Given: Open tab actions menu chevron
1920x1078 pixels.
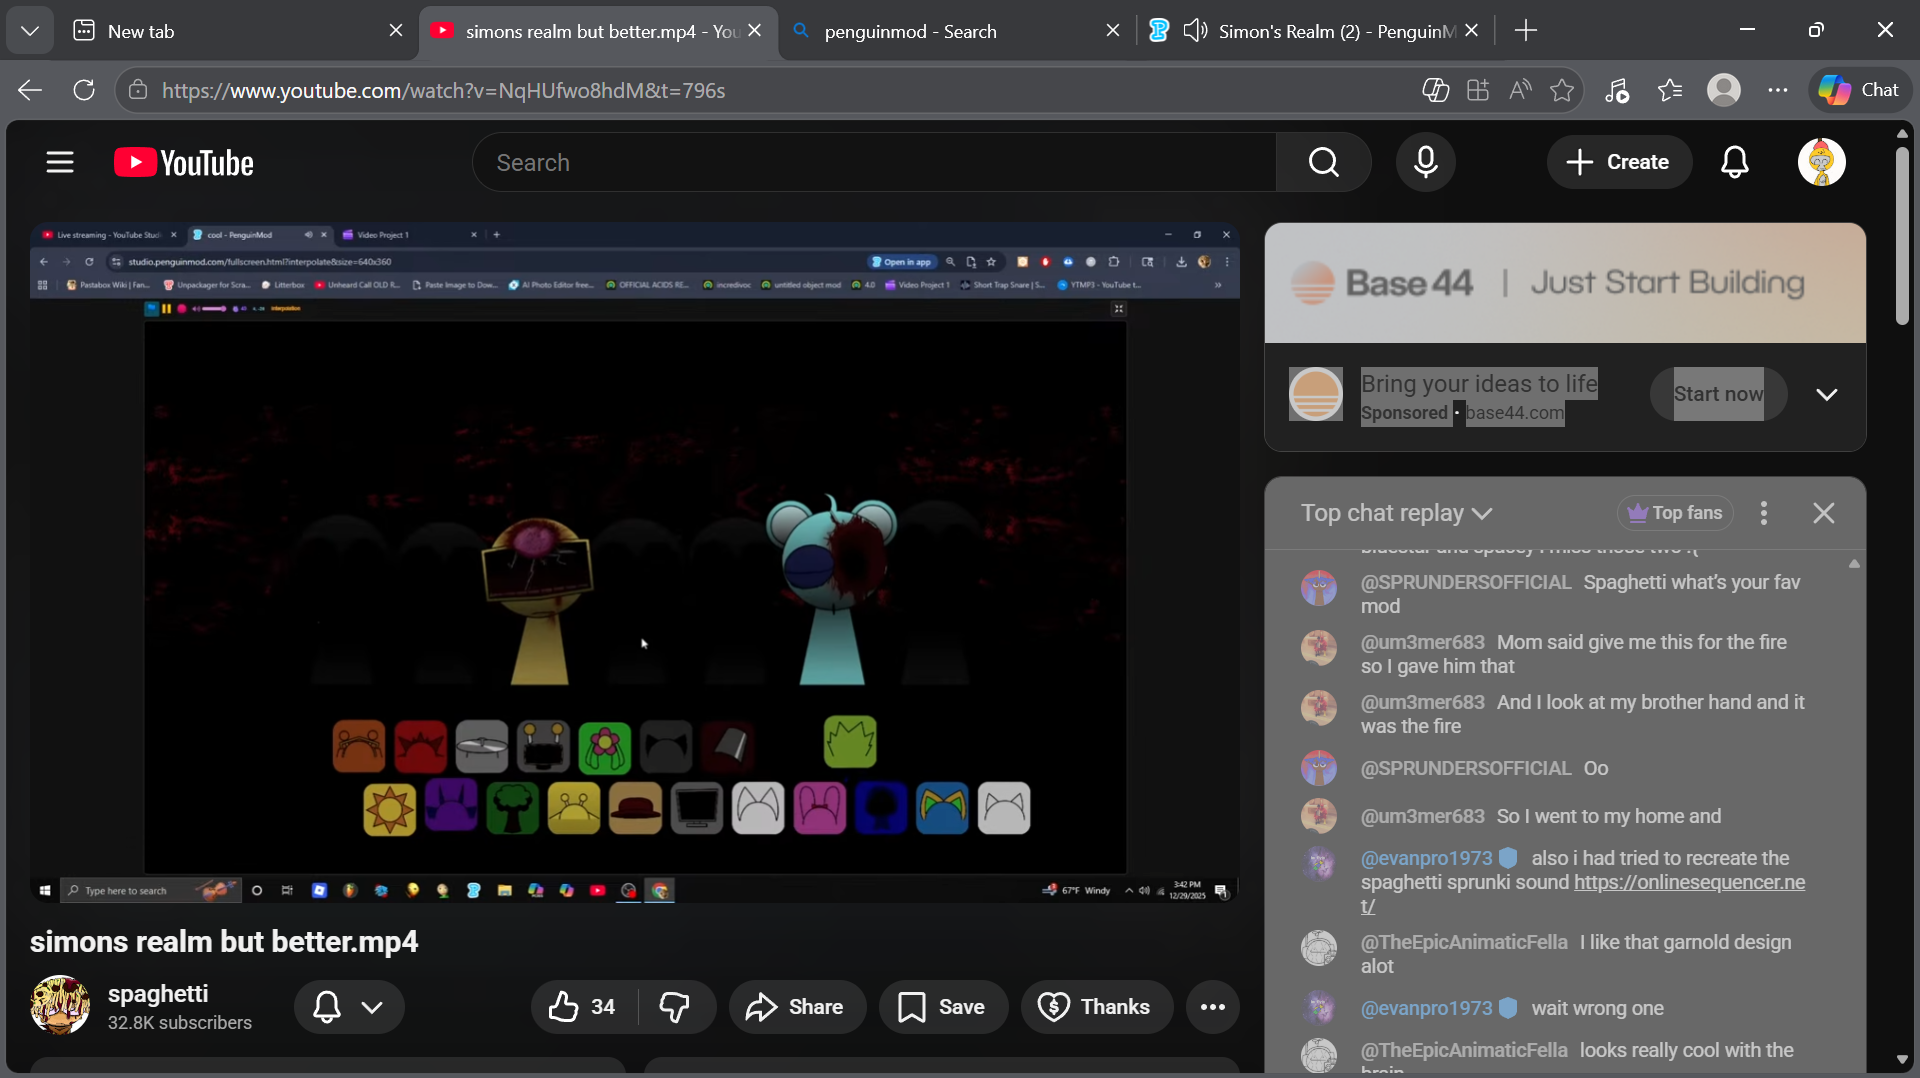Looking at the screenshot, I should pos(30,31).
